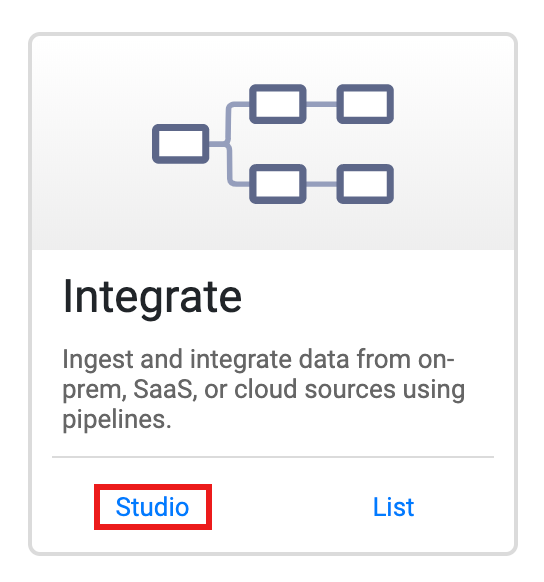This screenshot has width=544, height=582.
Task: Click the 'Ingest and integrate data' text line
Action: point(206,360)
